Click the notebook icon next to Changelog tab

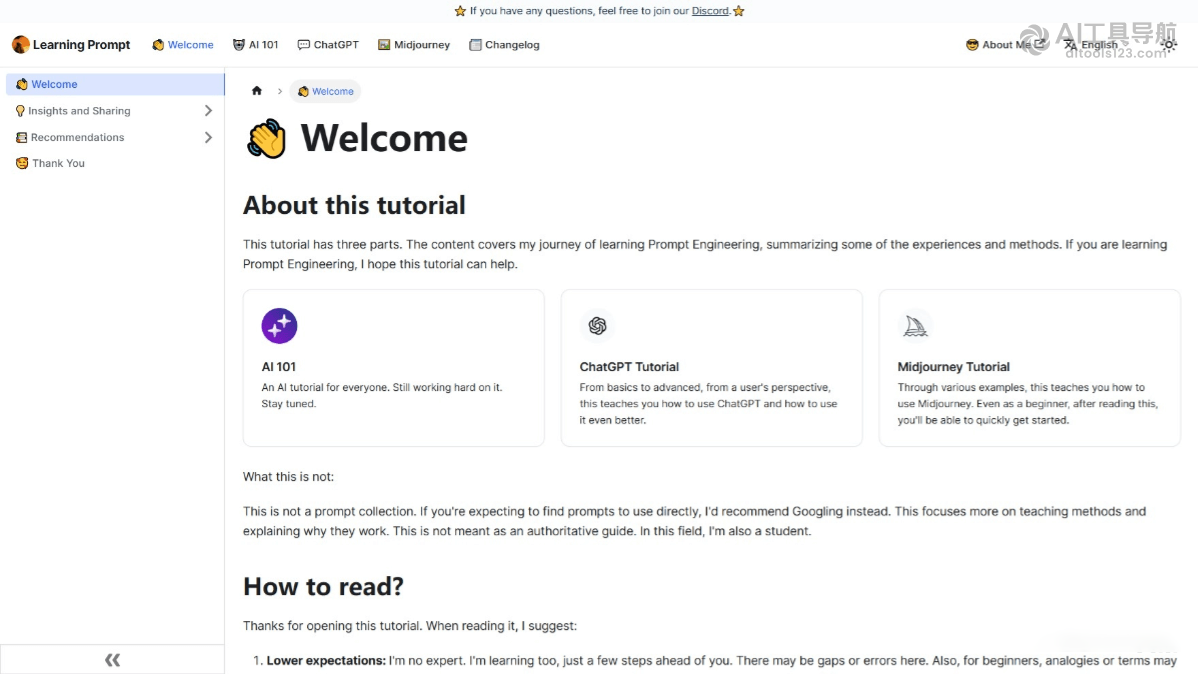tap(475, 45)
